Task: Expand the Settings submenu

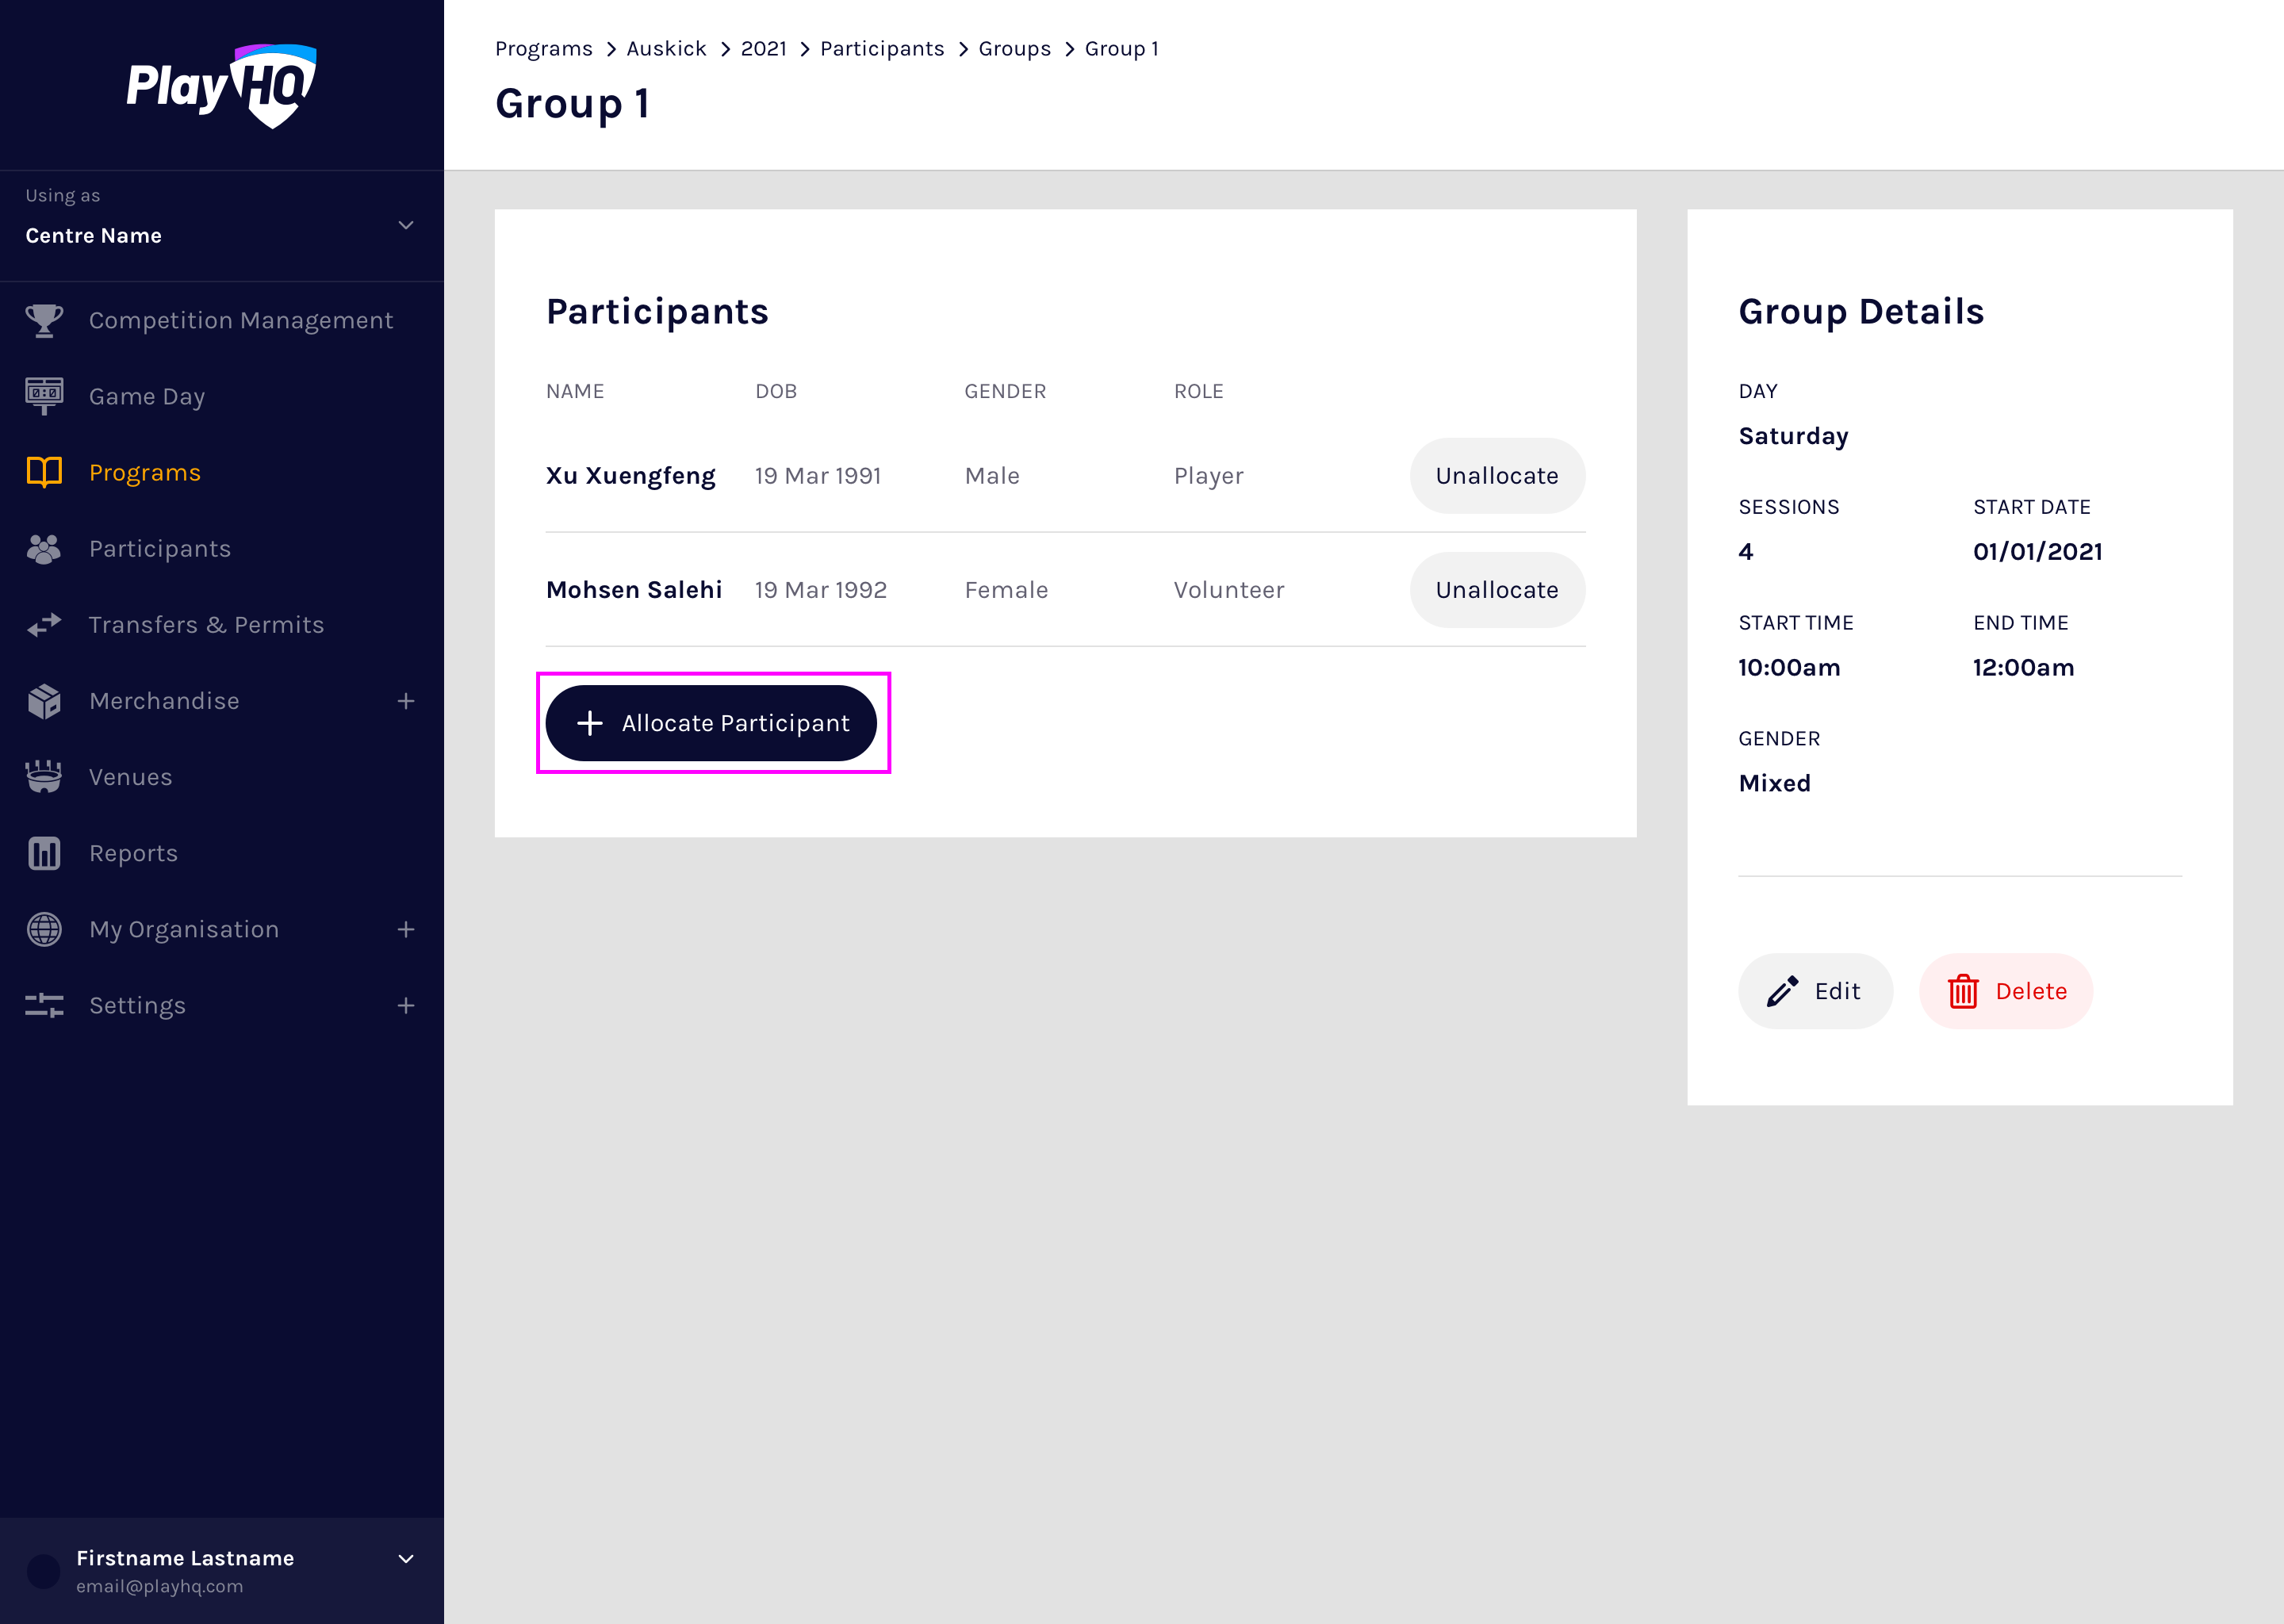Action: click(x=406, y=1005)
